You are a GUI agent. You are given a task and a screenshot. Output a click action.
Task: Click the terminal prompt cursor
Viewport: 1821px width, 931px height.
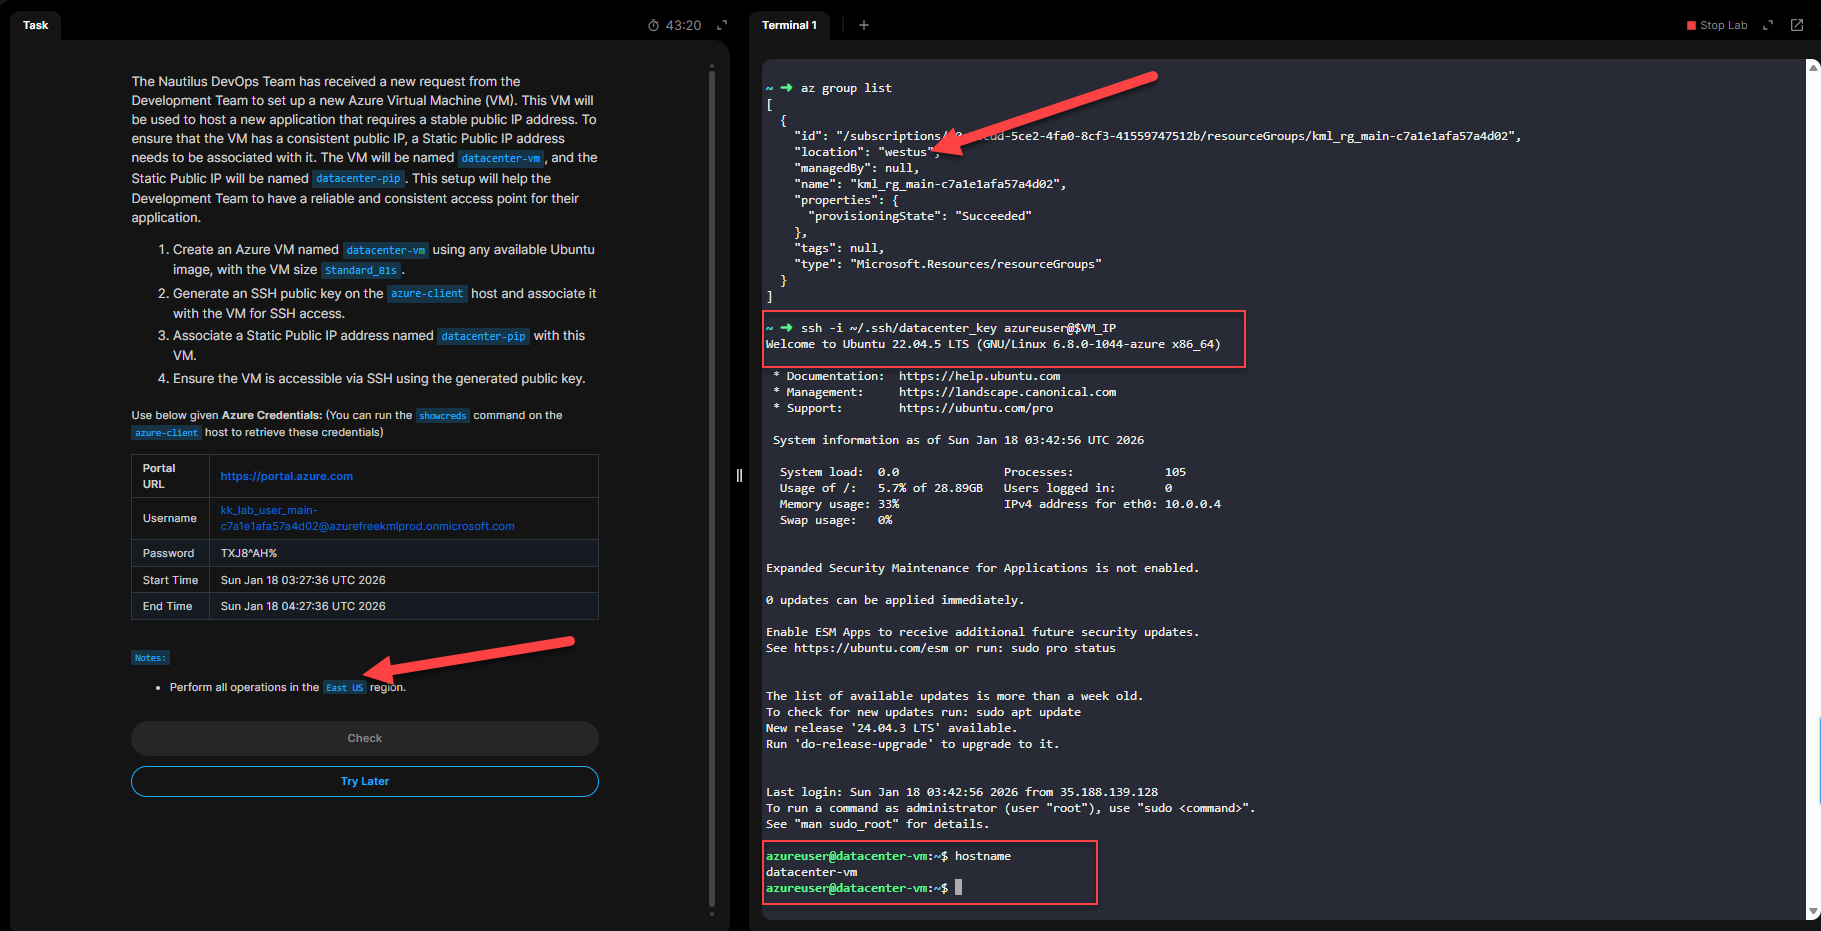[958, 888]
